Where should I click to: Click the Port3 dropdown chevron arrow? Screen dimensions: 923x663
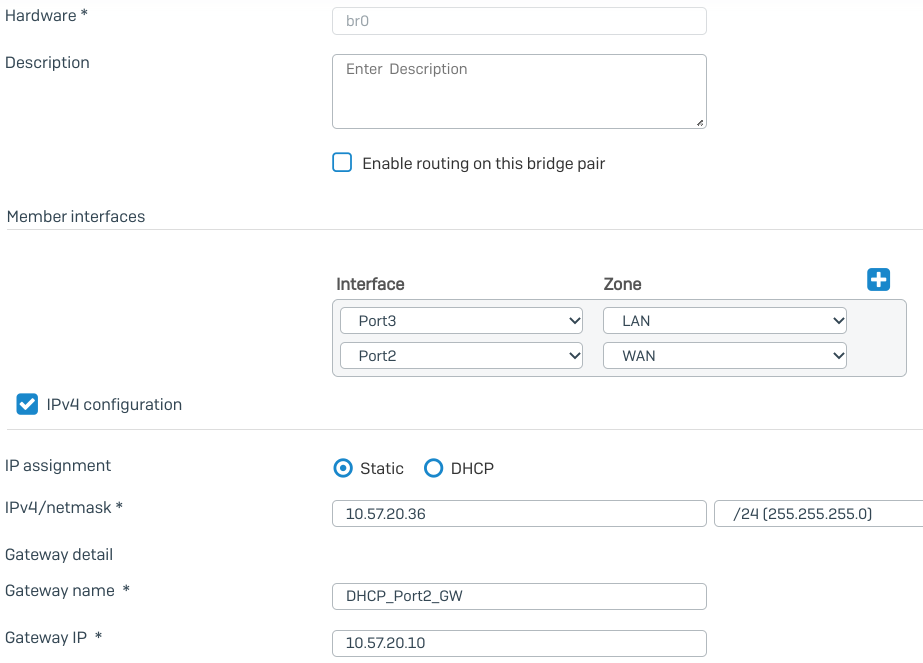click(575, 321)
